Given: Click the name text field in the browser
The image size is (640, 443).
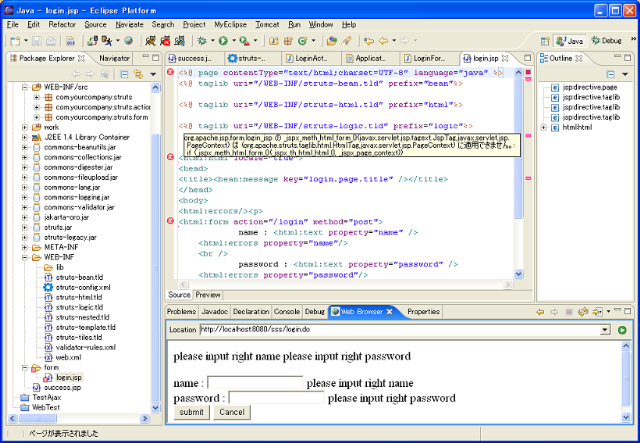Looking at the screenshot, I should [x=255, y=383].
